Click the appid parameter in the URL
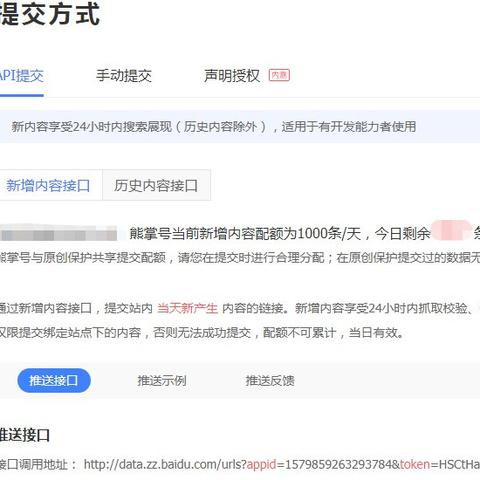This screenshot has width=480, height=480. point(261,464)
